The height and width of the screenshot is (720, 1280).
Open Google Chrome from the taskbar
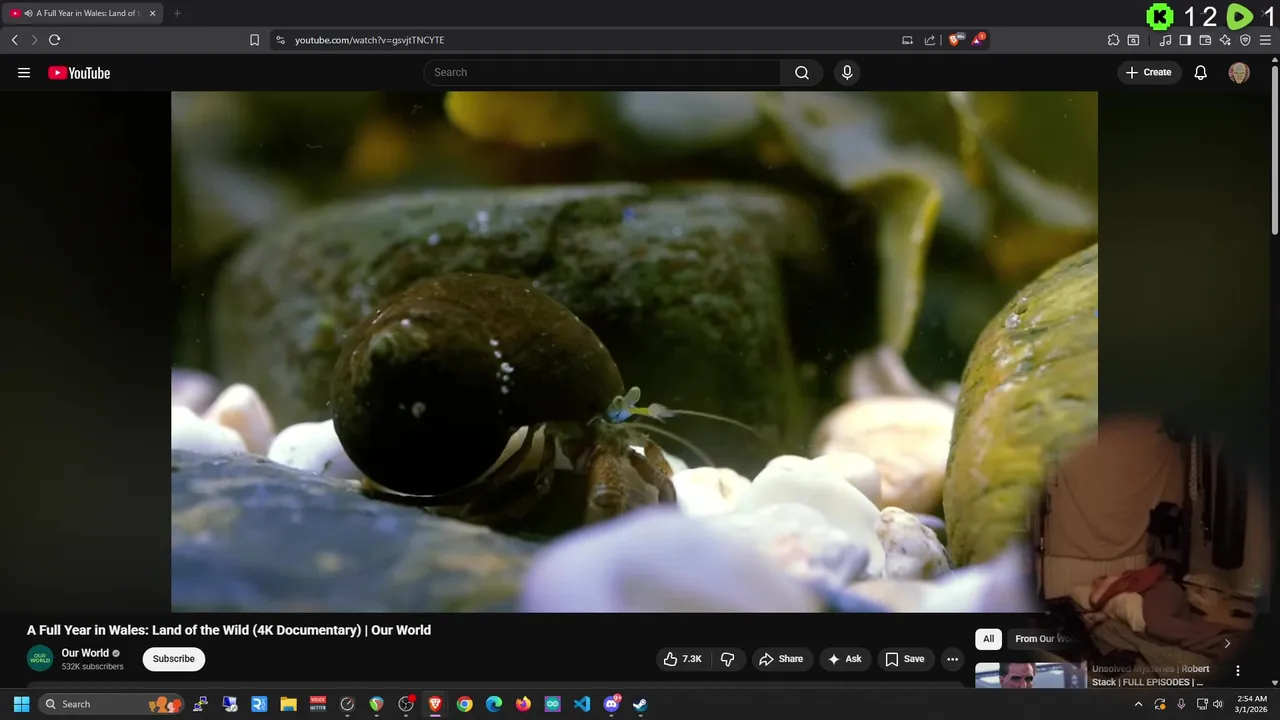464,704
